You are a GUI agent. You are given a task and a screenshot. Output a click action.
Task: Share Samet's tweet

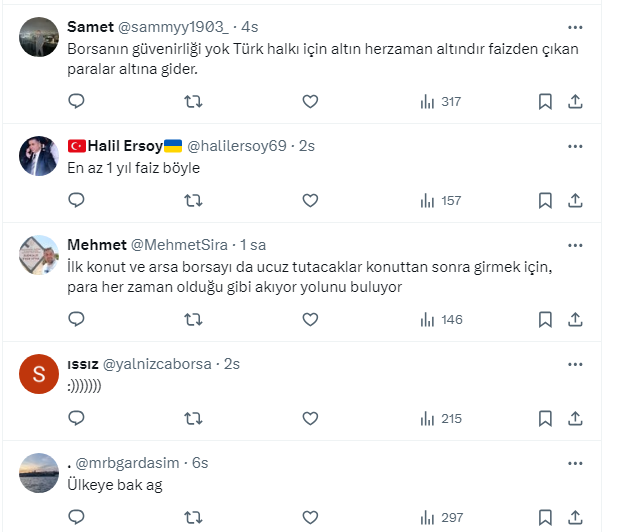[x=576, y=101]
